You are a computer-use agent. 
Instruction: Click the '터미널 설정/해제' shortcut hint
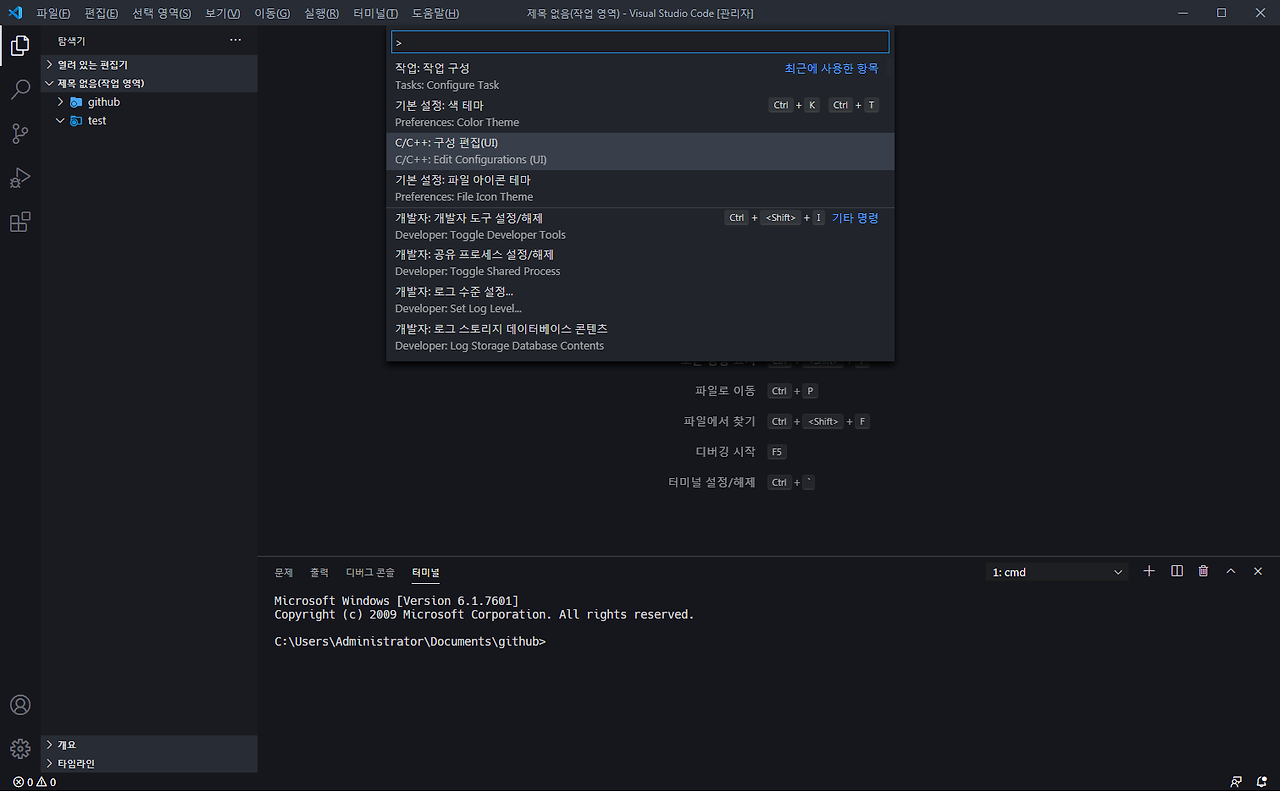click(712, 482)
